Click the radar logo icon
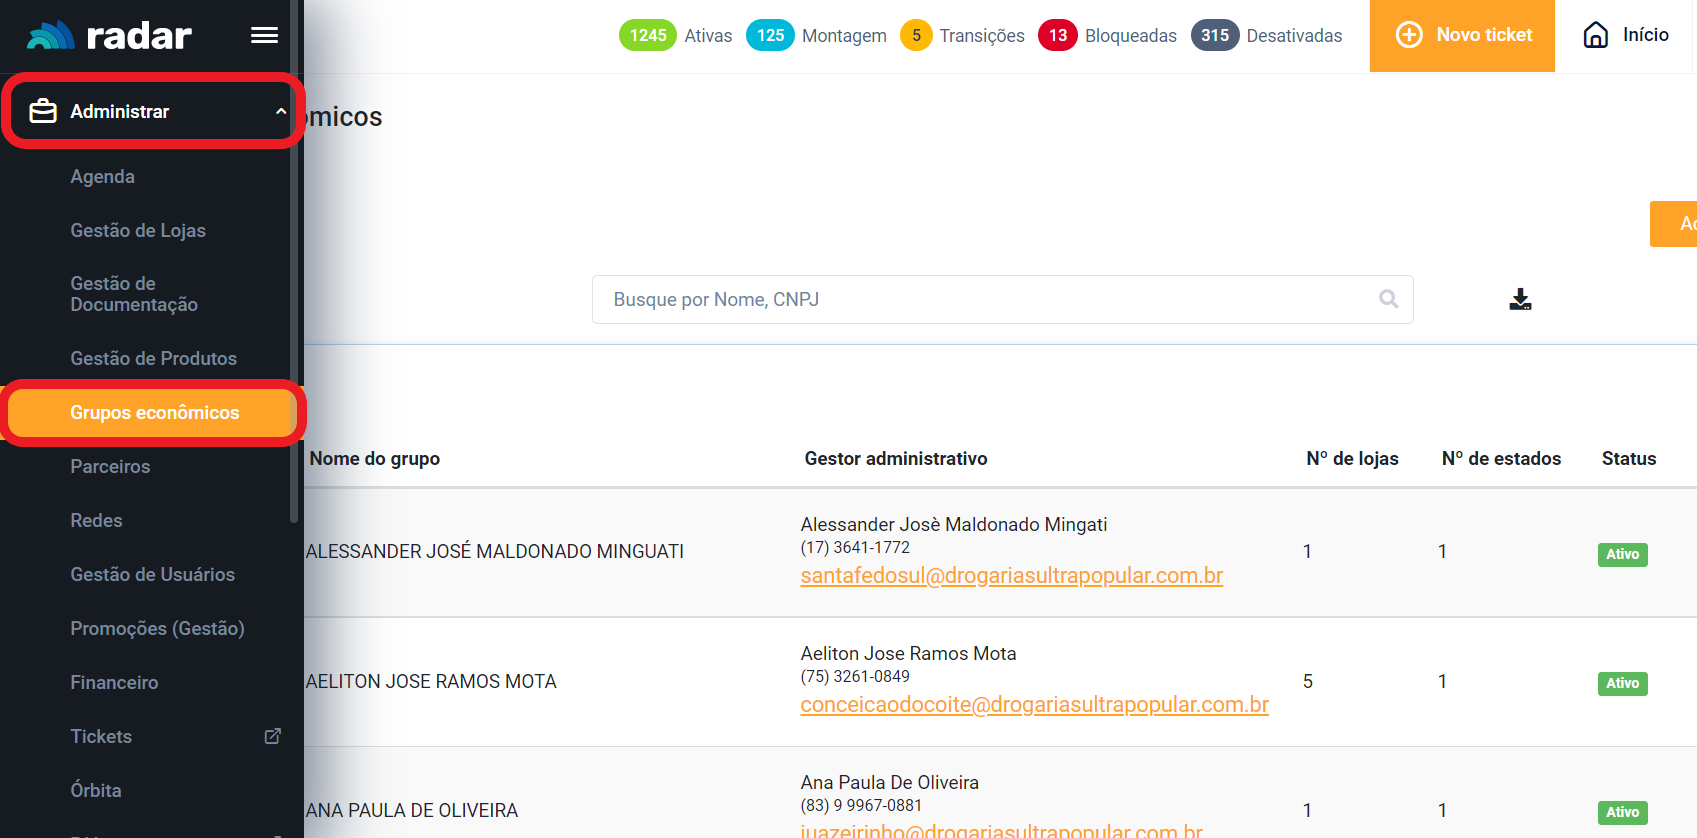Viewport: 1697px width, 838px height. point(50,36)
